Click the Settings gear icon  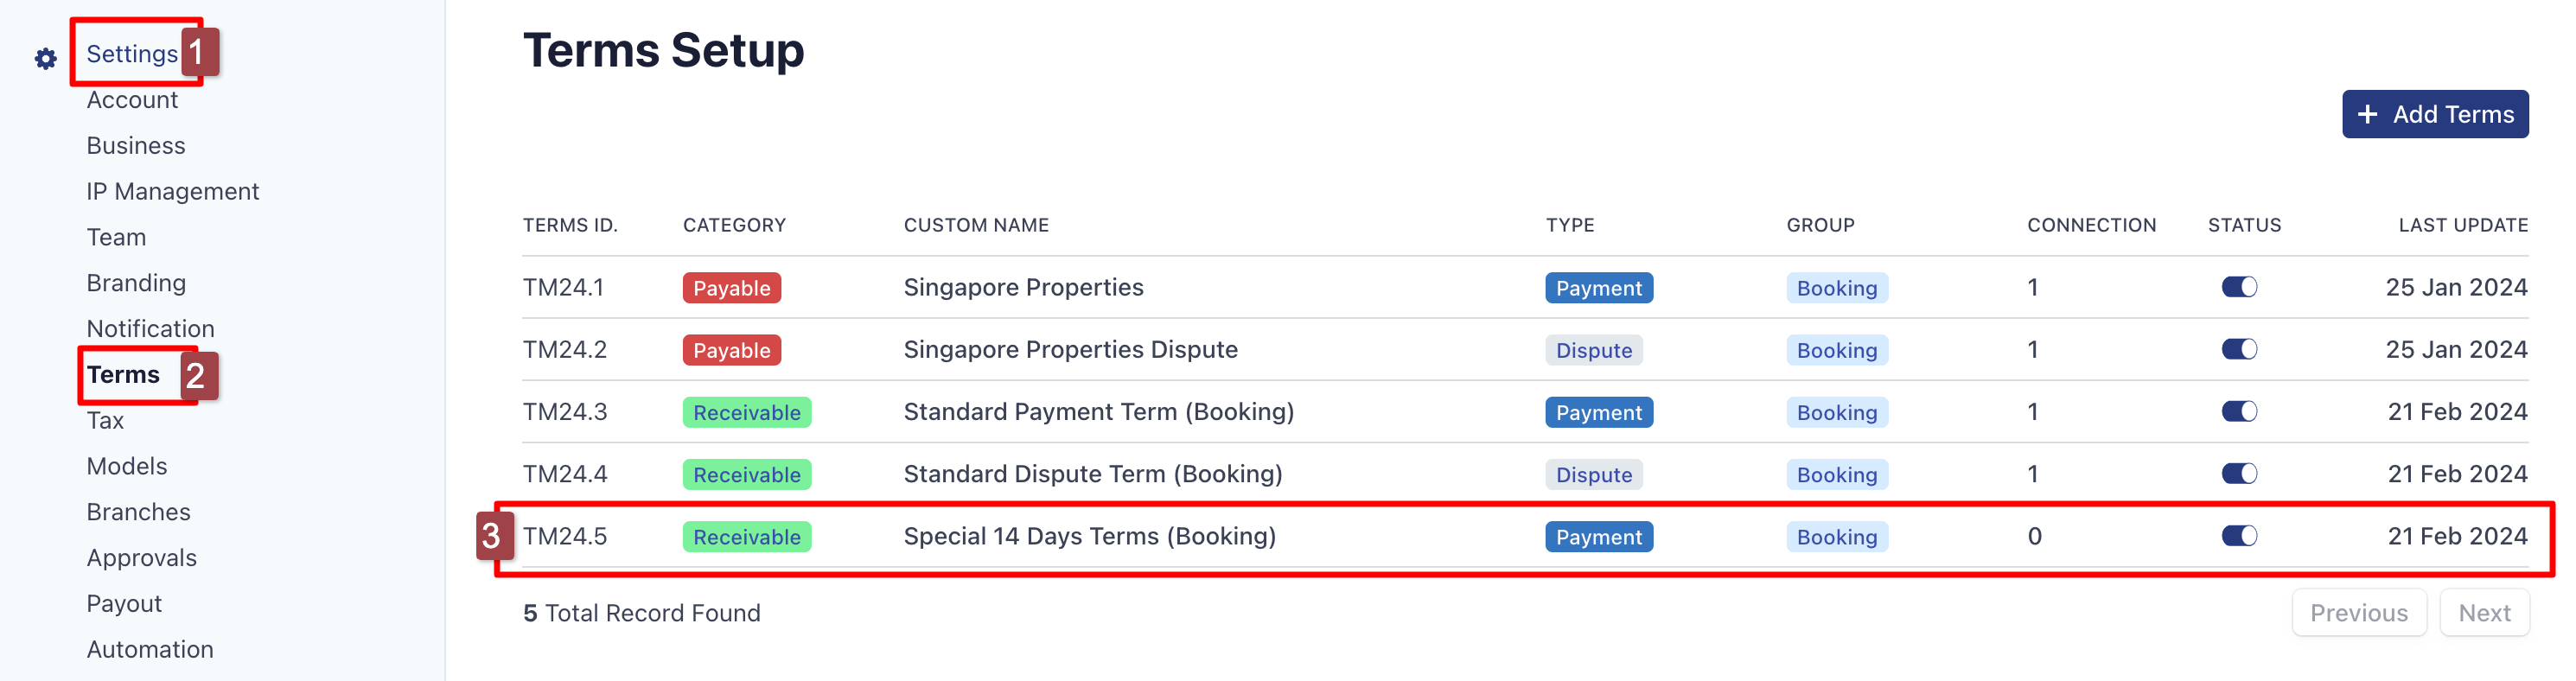tap(45, 59)
